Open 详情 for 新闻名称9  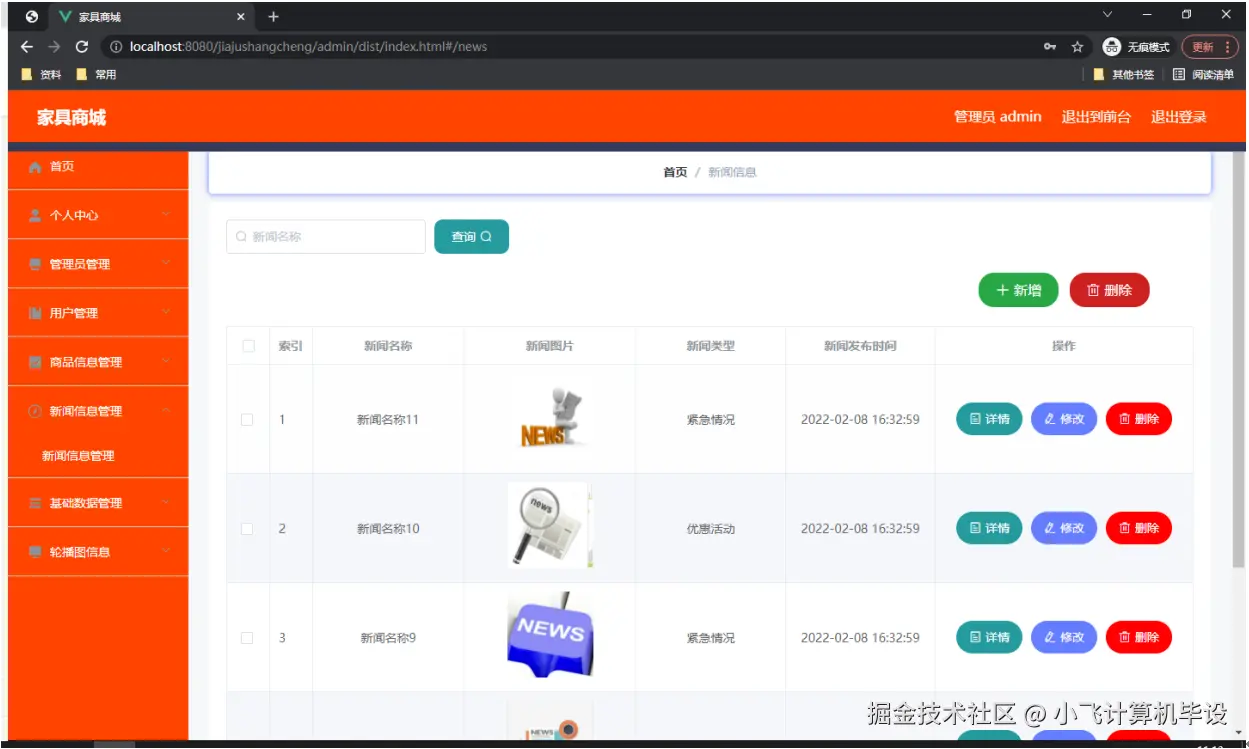click(x=989, y=637)
